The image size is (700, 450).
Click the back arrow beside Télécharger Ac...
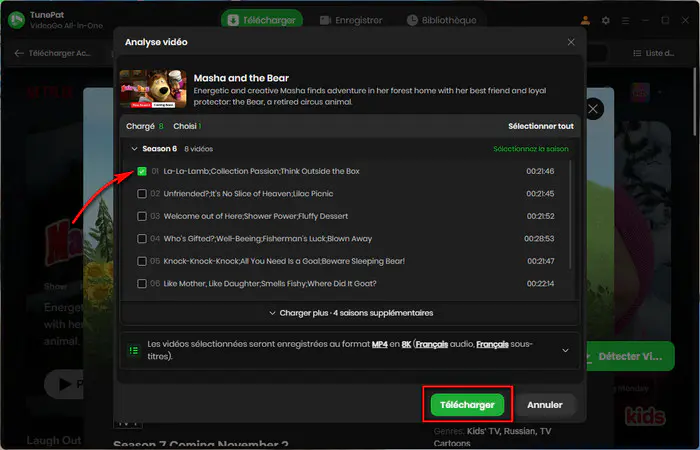[x=19, y=53]
